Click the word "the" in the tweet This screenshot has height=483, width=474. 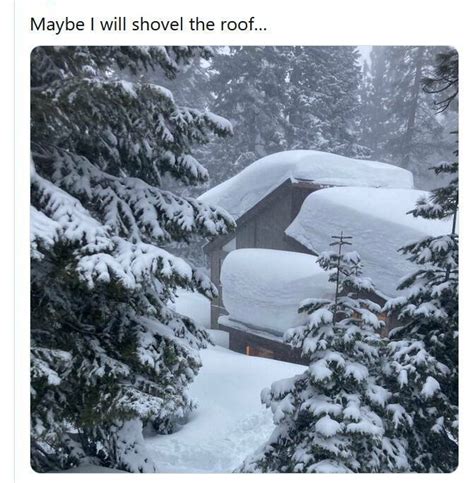point(202,25)
